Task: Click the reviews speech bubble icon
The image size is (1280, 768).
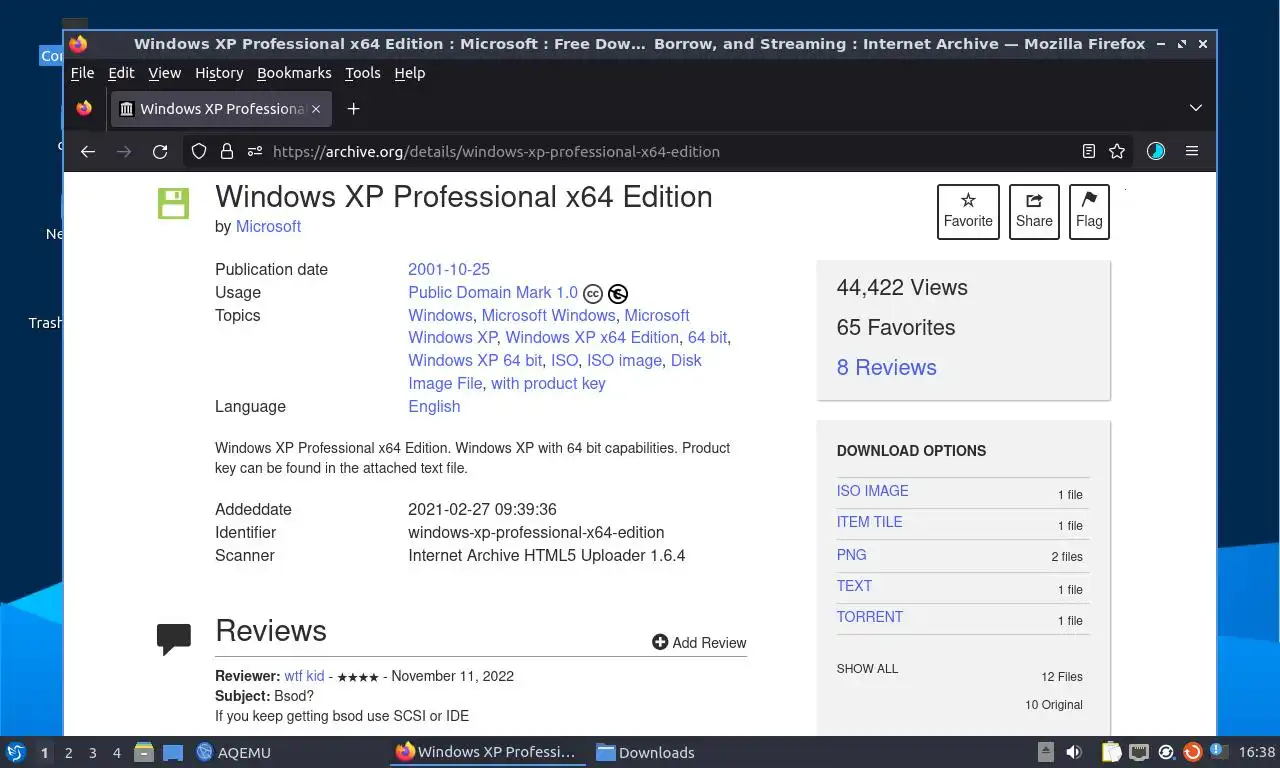Action: 174,639
